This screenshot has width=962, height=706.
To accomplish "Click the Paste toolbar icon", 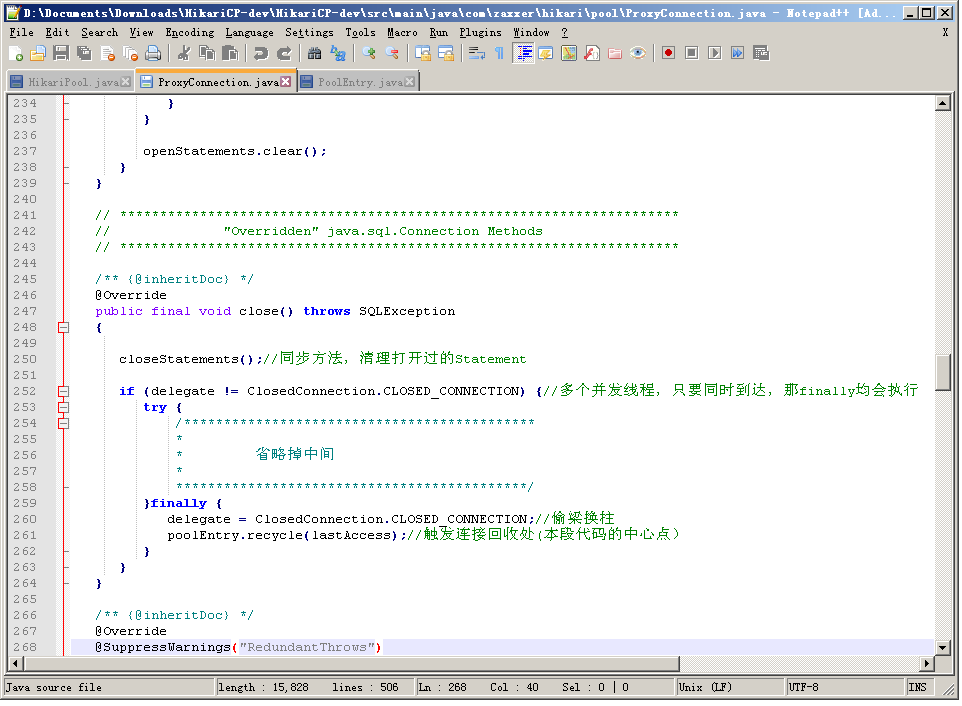I will (230, 54).
